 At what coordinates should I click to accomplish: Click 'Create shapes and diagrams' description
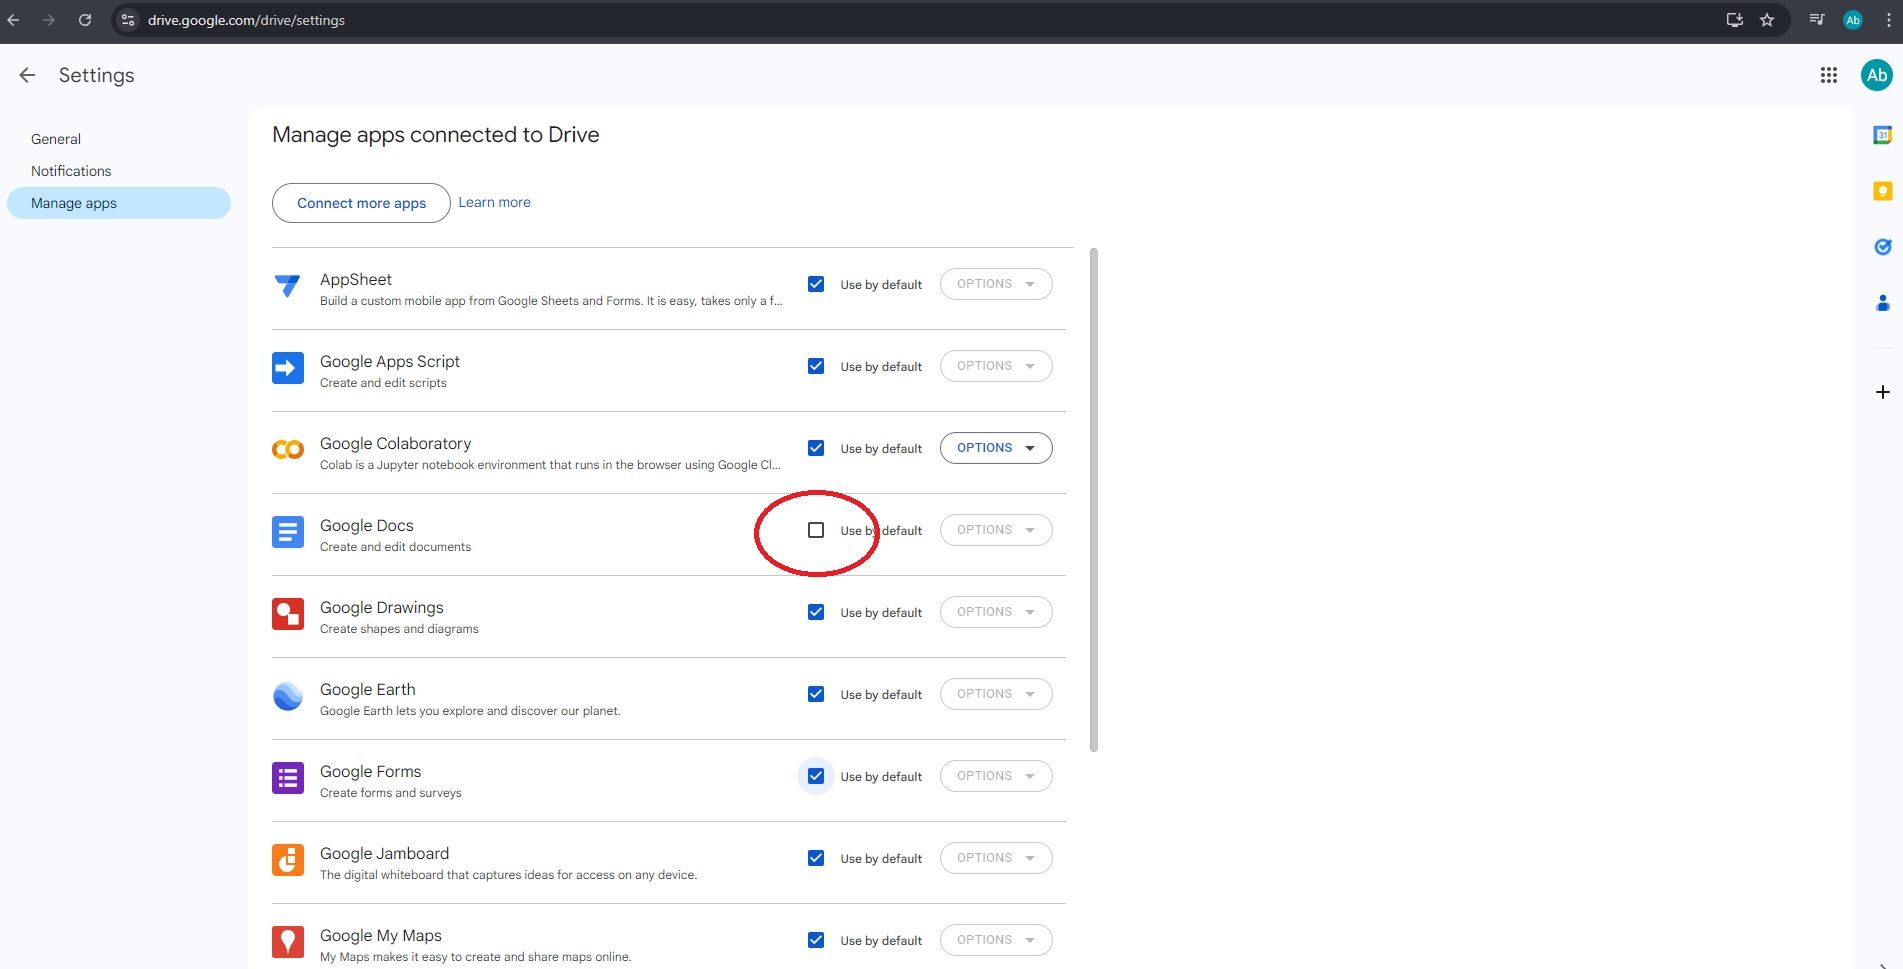tap(399, 629)
